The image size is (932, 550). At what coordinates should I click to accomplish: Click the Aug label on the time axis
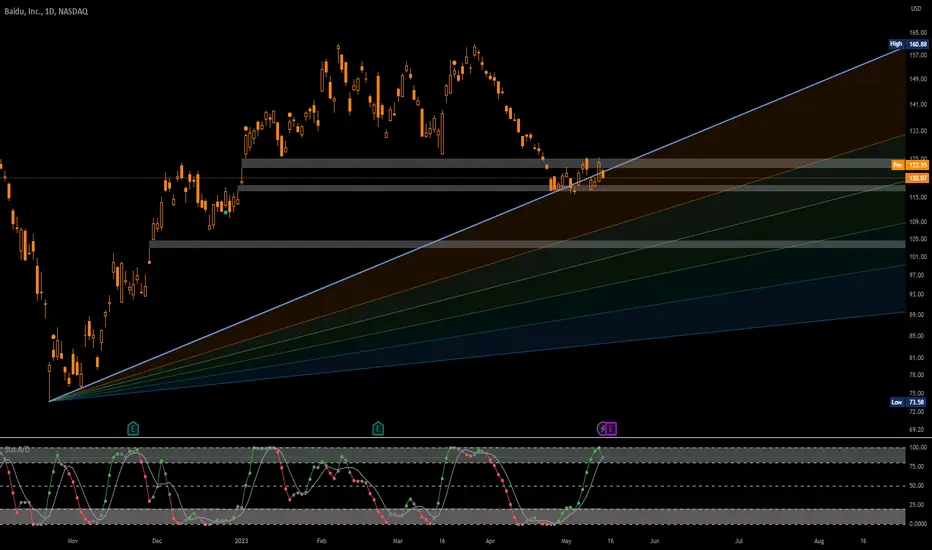tap(819, 541)
